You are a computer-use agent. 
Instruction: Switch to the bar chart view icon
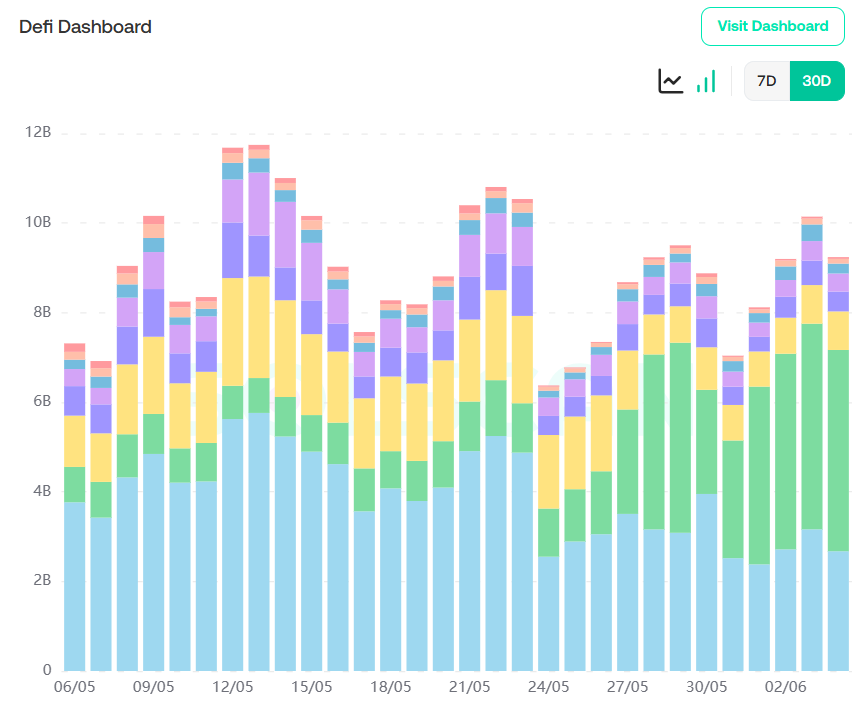point(706,81)
